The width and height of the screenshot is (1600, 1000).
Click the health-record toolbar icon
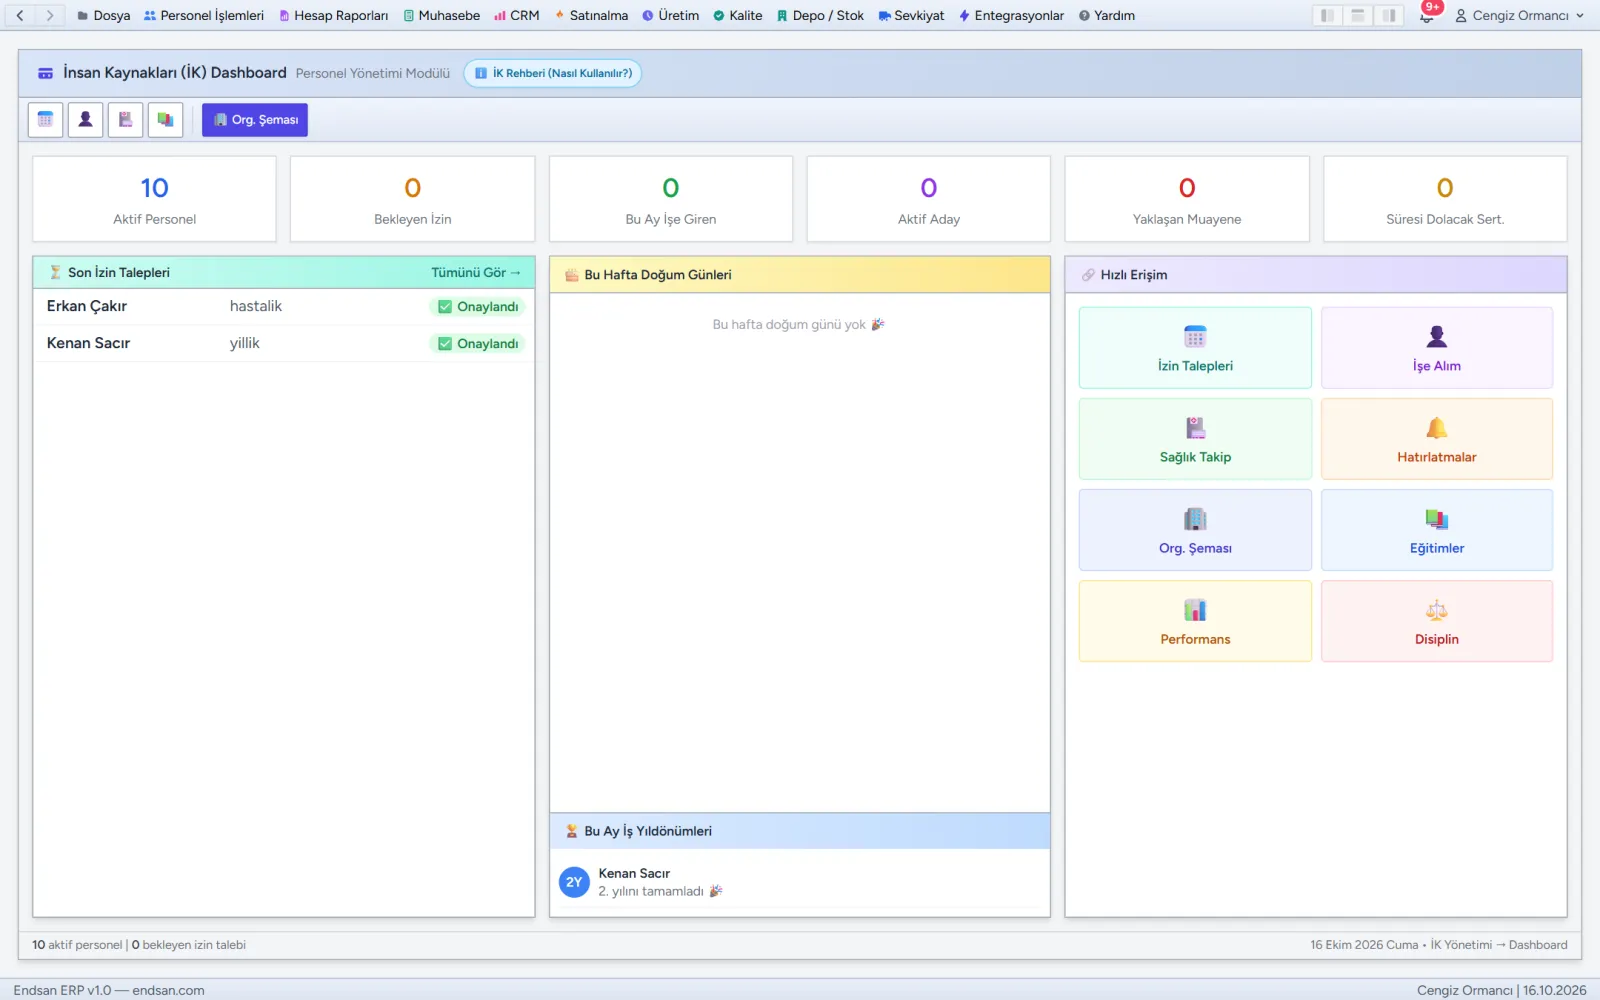click(x=125, y=120)
